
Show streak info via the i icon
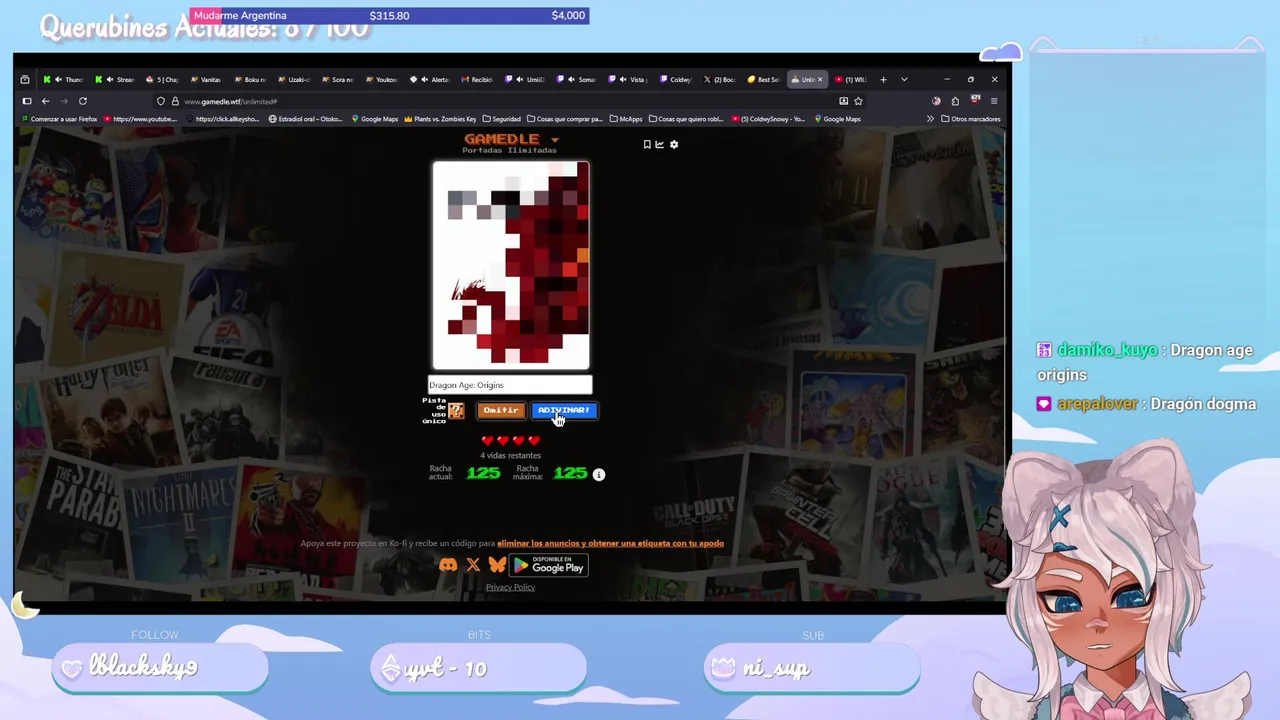[x=599, y=474]
